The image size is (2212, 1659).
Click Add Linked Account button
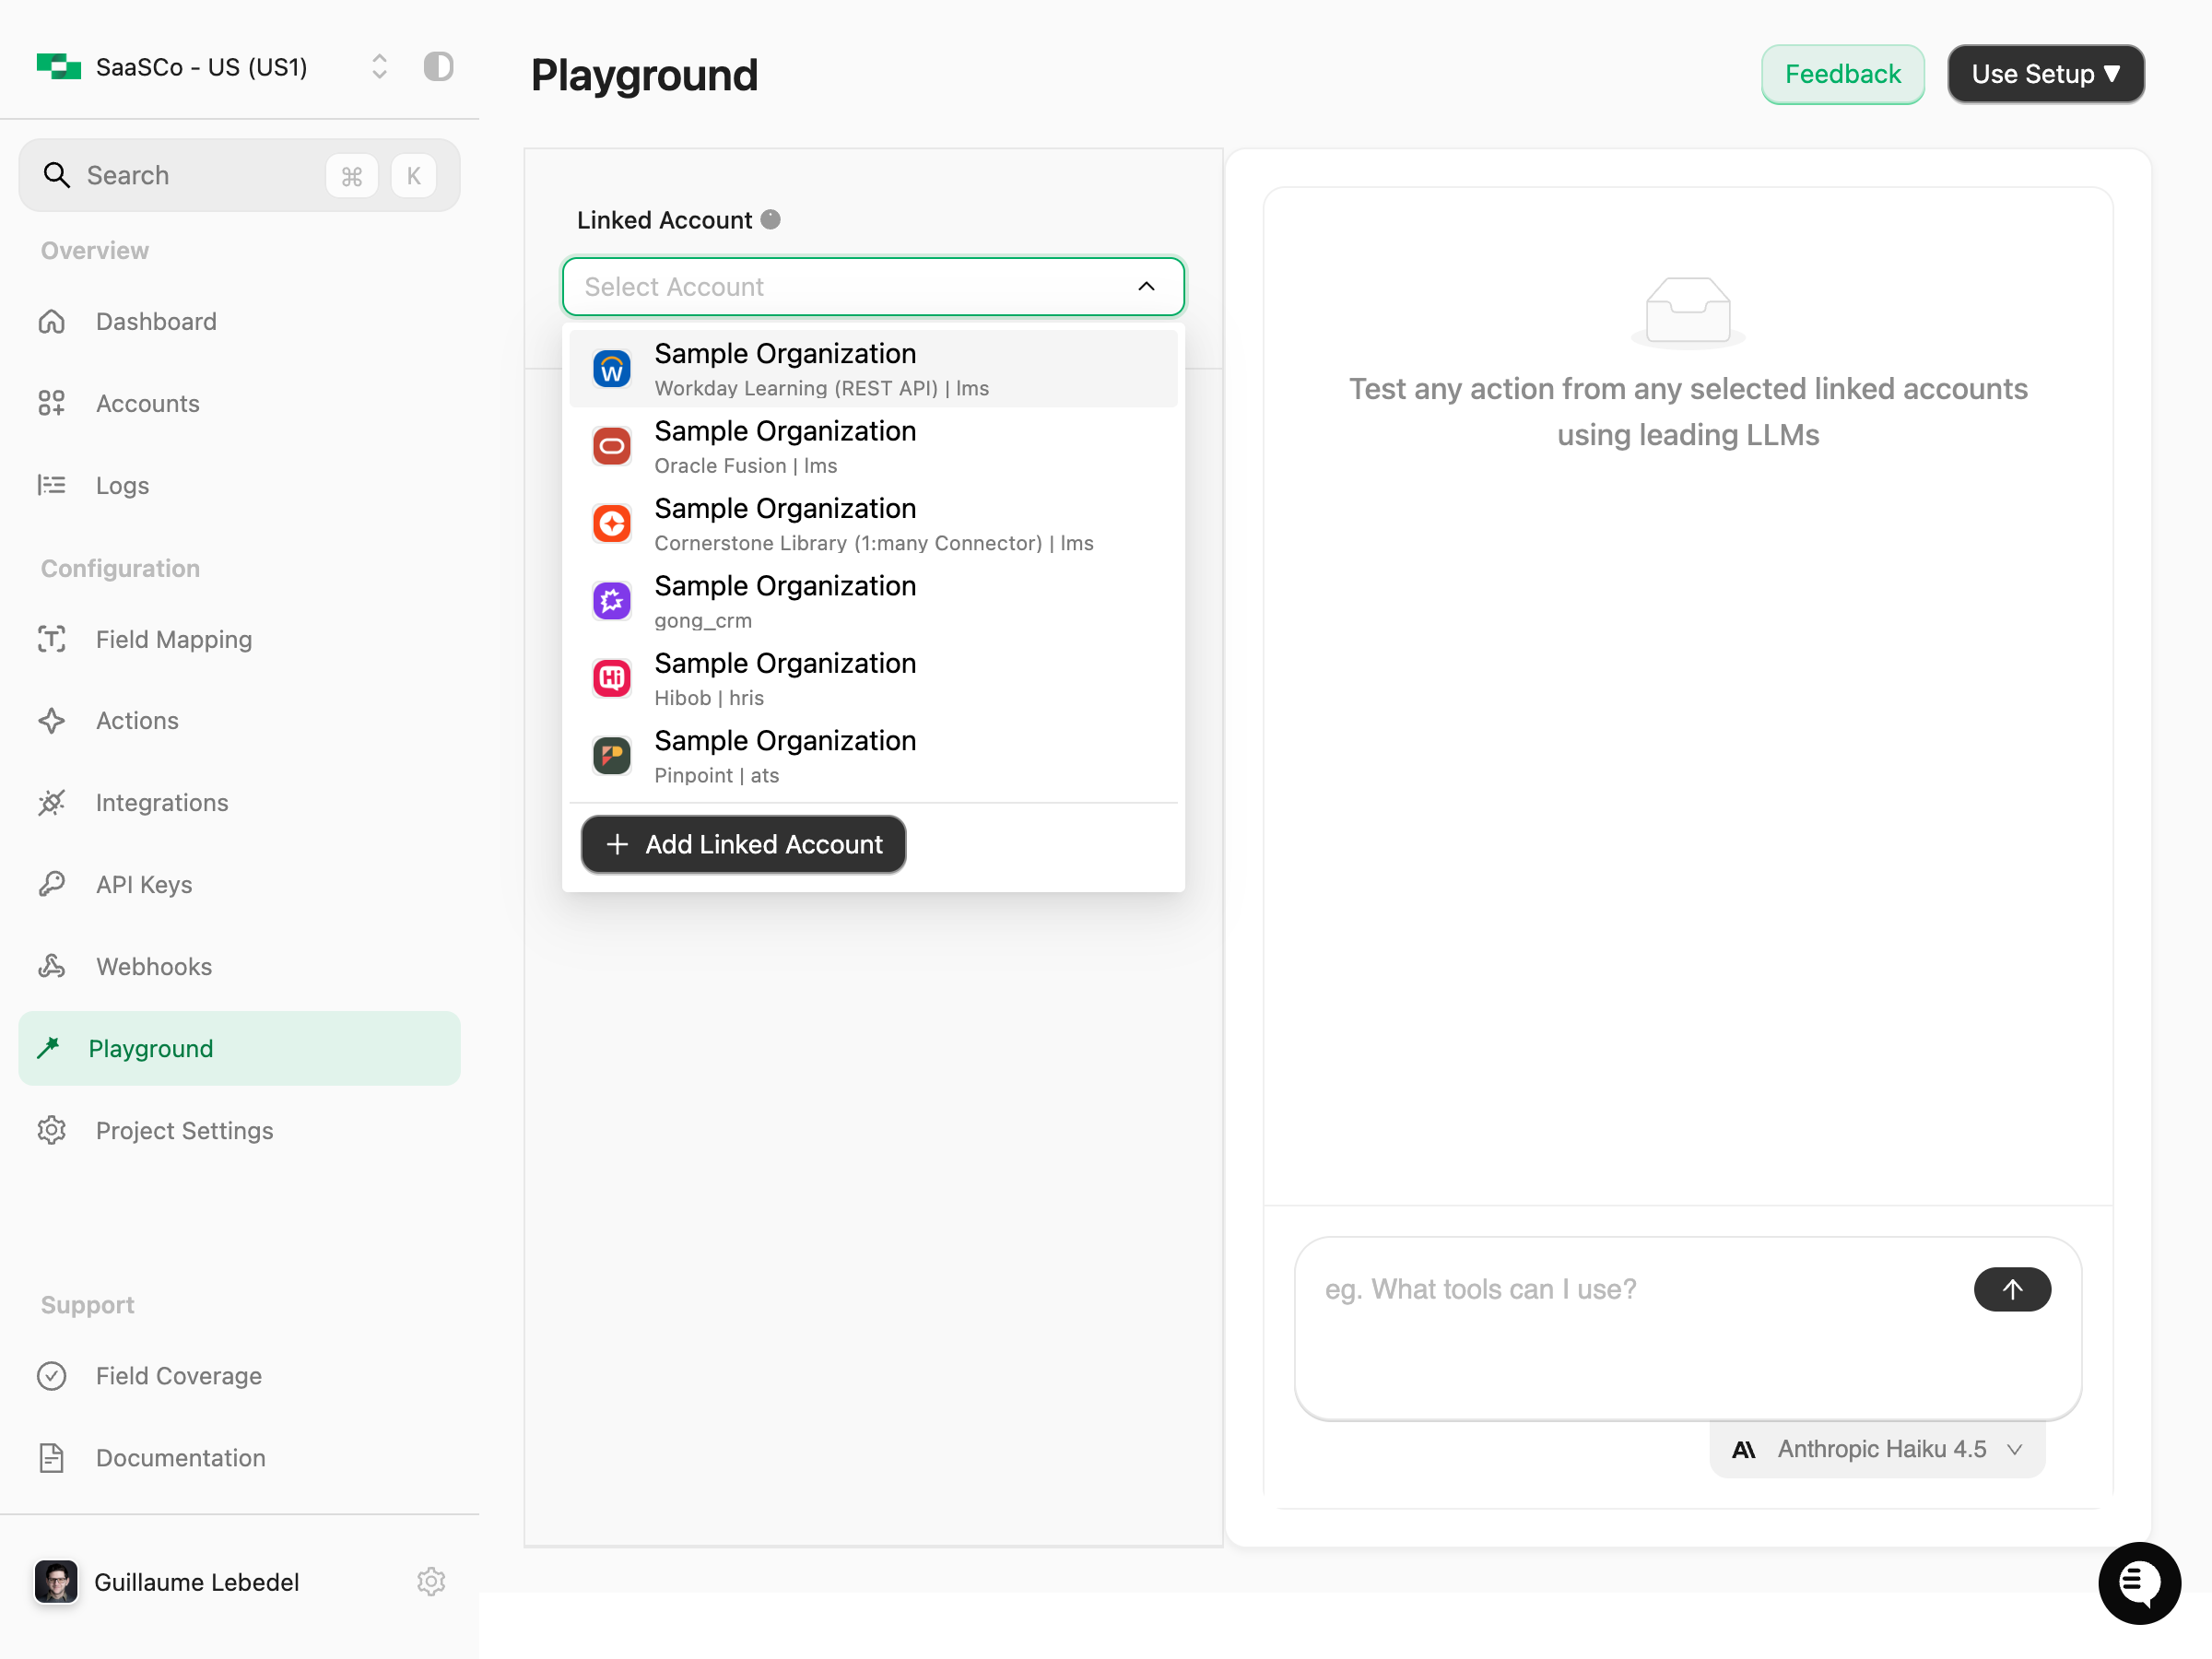click(x=743, y=844)
